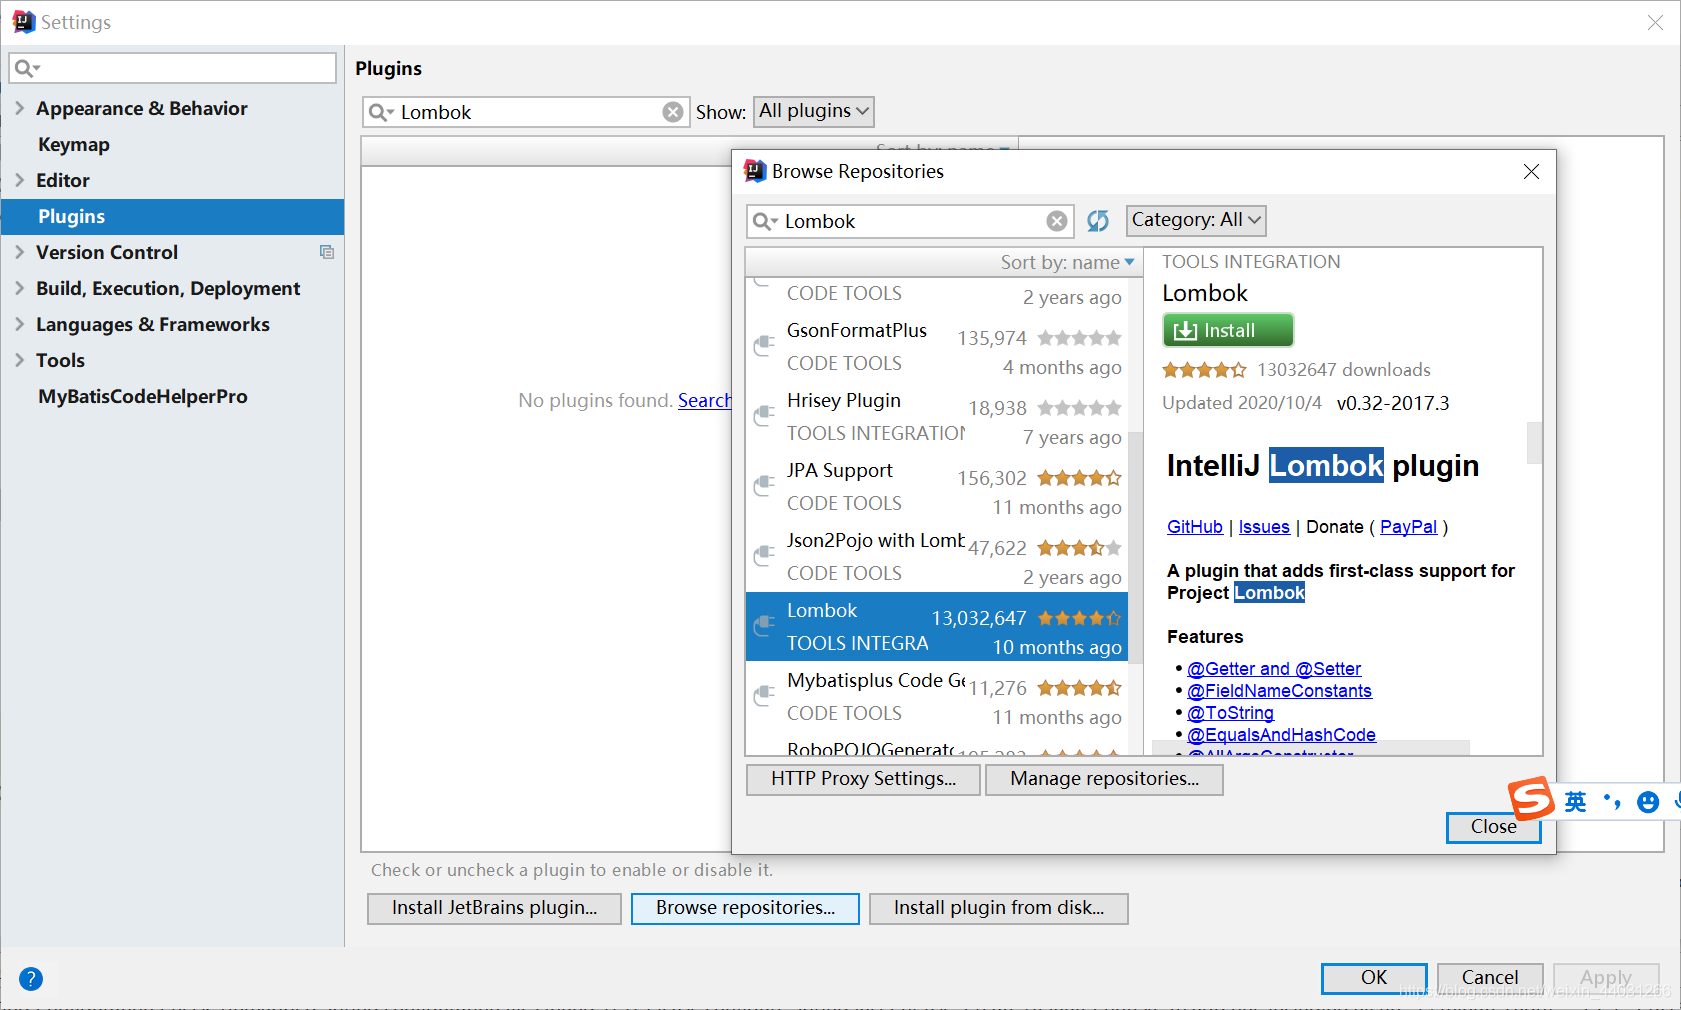Open the Category: All dropdown
This screenshot has width=1681, height=1010.
click(x=1196, y=220)
